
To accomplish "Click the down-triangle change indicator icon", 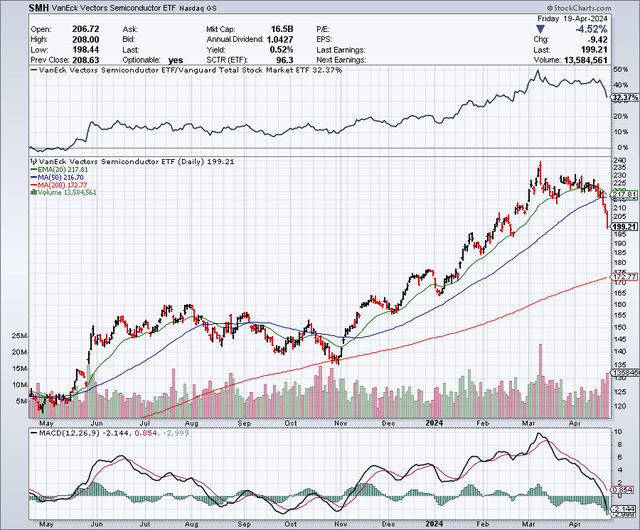I will pos(540,29).
